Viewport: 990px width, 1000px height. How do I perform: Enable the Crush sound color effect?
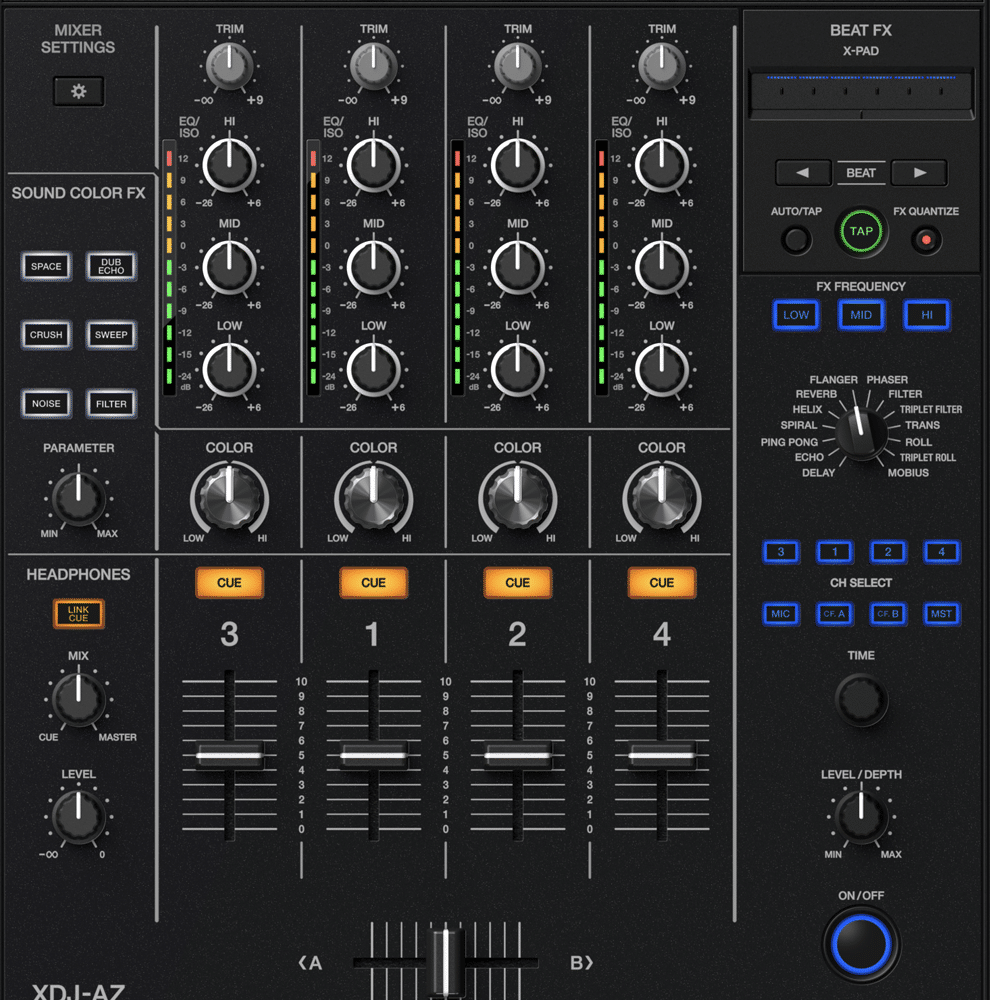pyautogui.click(x=46, y=335)
